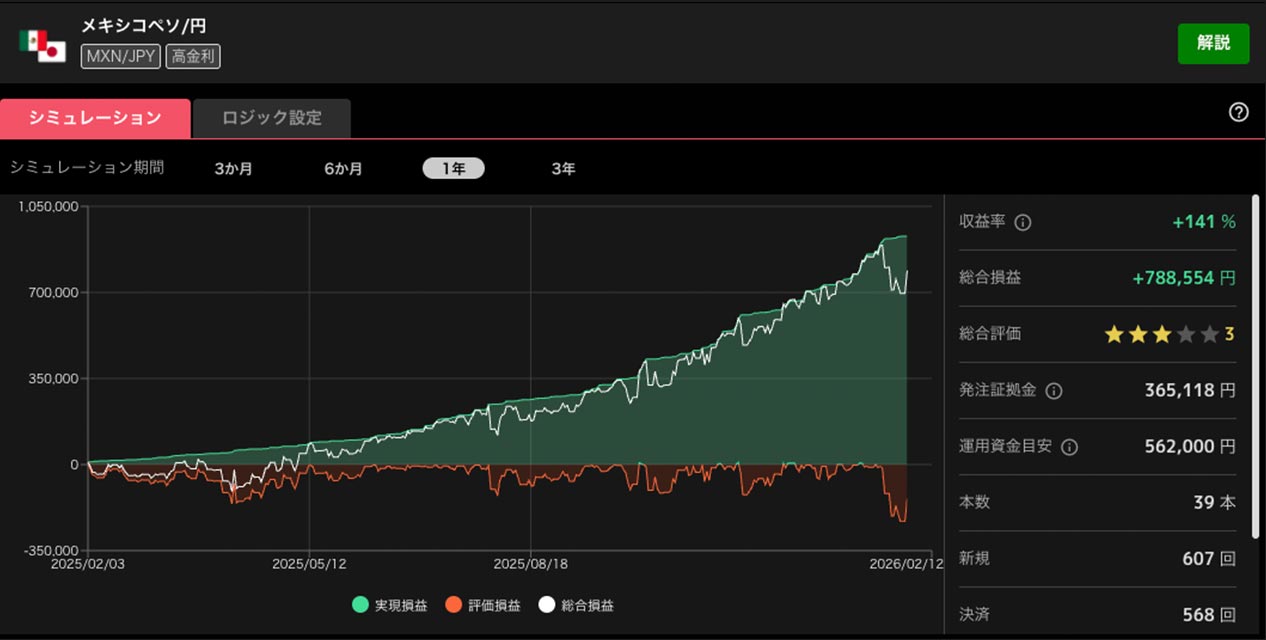This screenshot has width=1266, height=640.
Task: Click info icon beside 発注証拠金
Action: click(x=1053, y=391)
